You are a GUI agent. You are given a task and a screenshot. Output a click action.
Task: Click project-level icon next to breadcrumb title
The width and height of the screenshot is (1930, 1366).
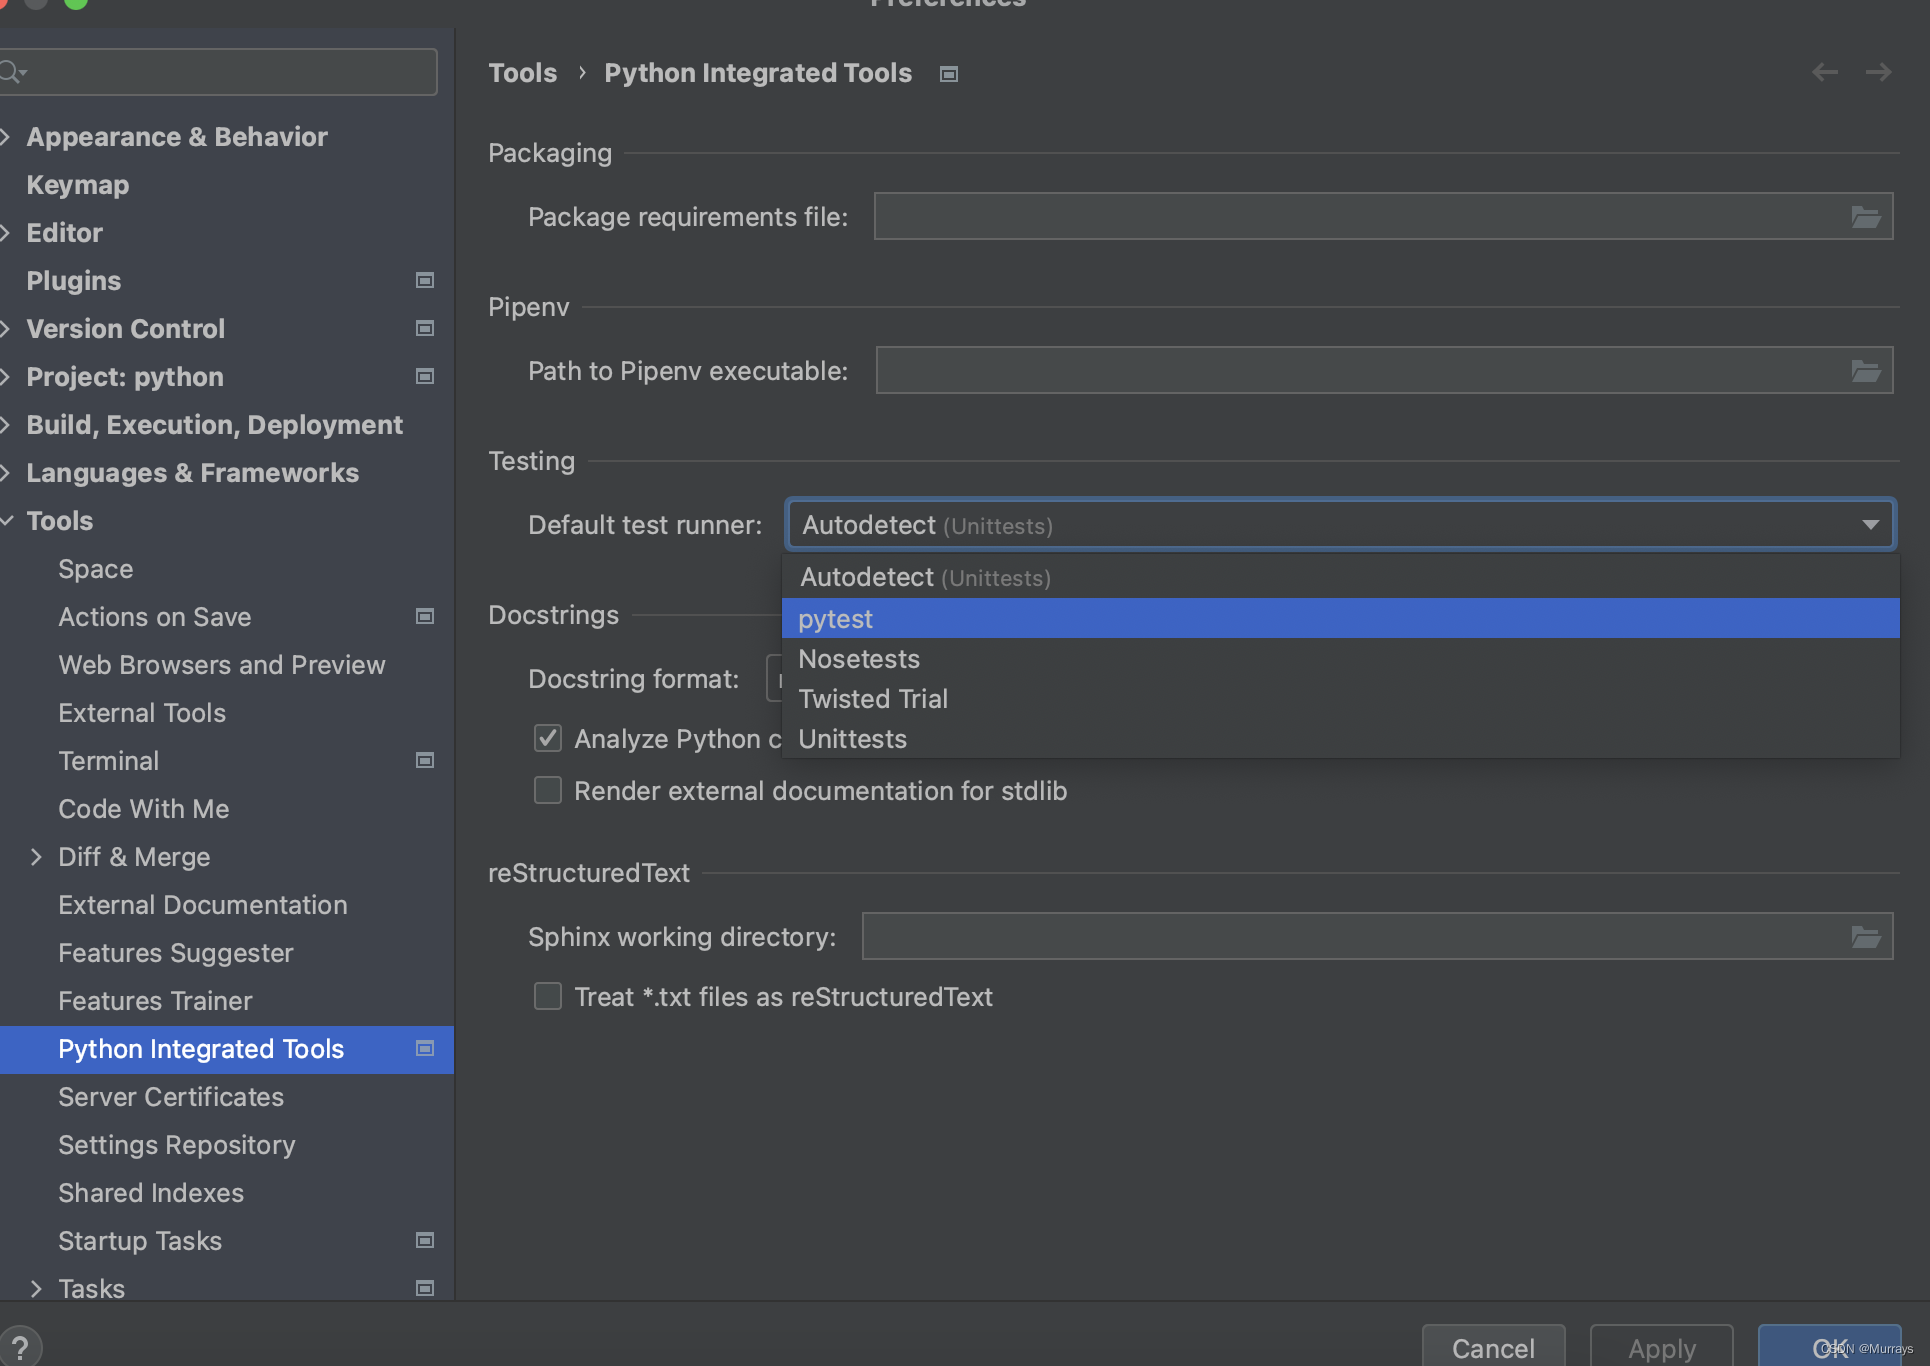point(949,74)
